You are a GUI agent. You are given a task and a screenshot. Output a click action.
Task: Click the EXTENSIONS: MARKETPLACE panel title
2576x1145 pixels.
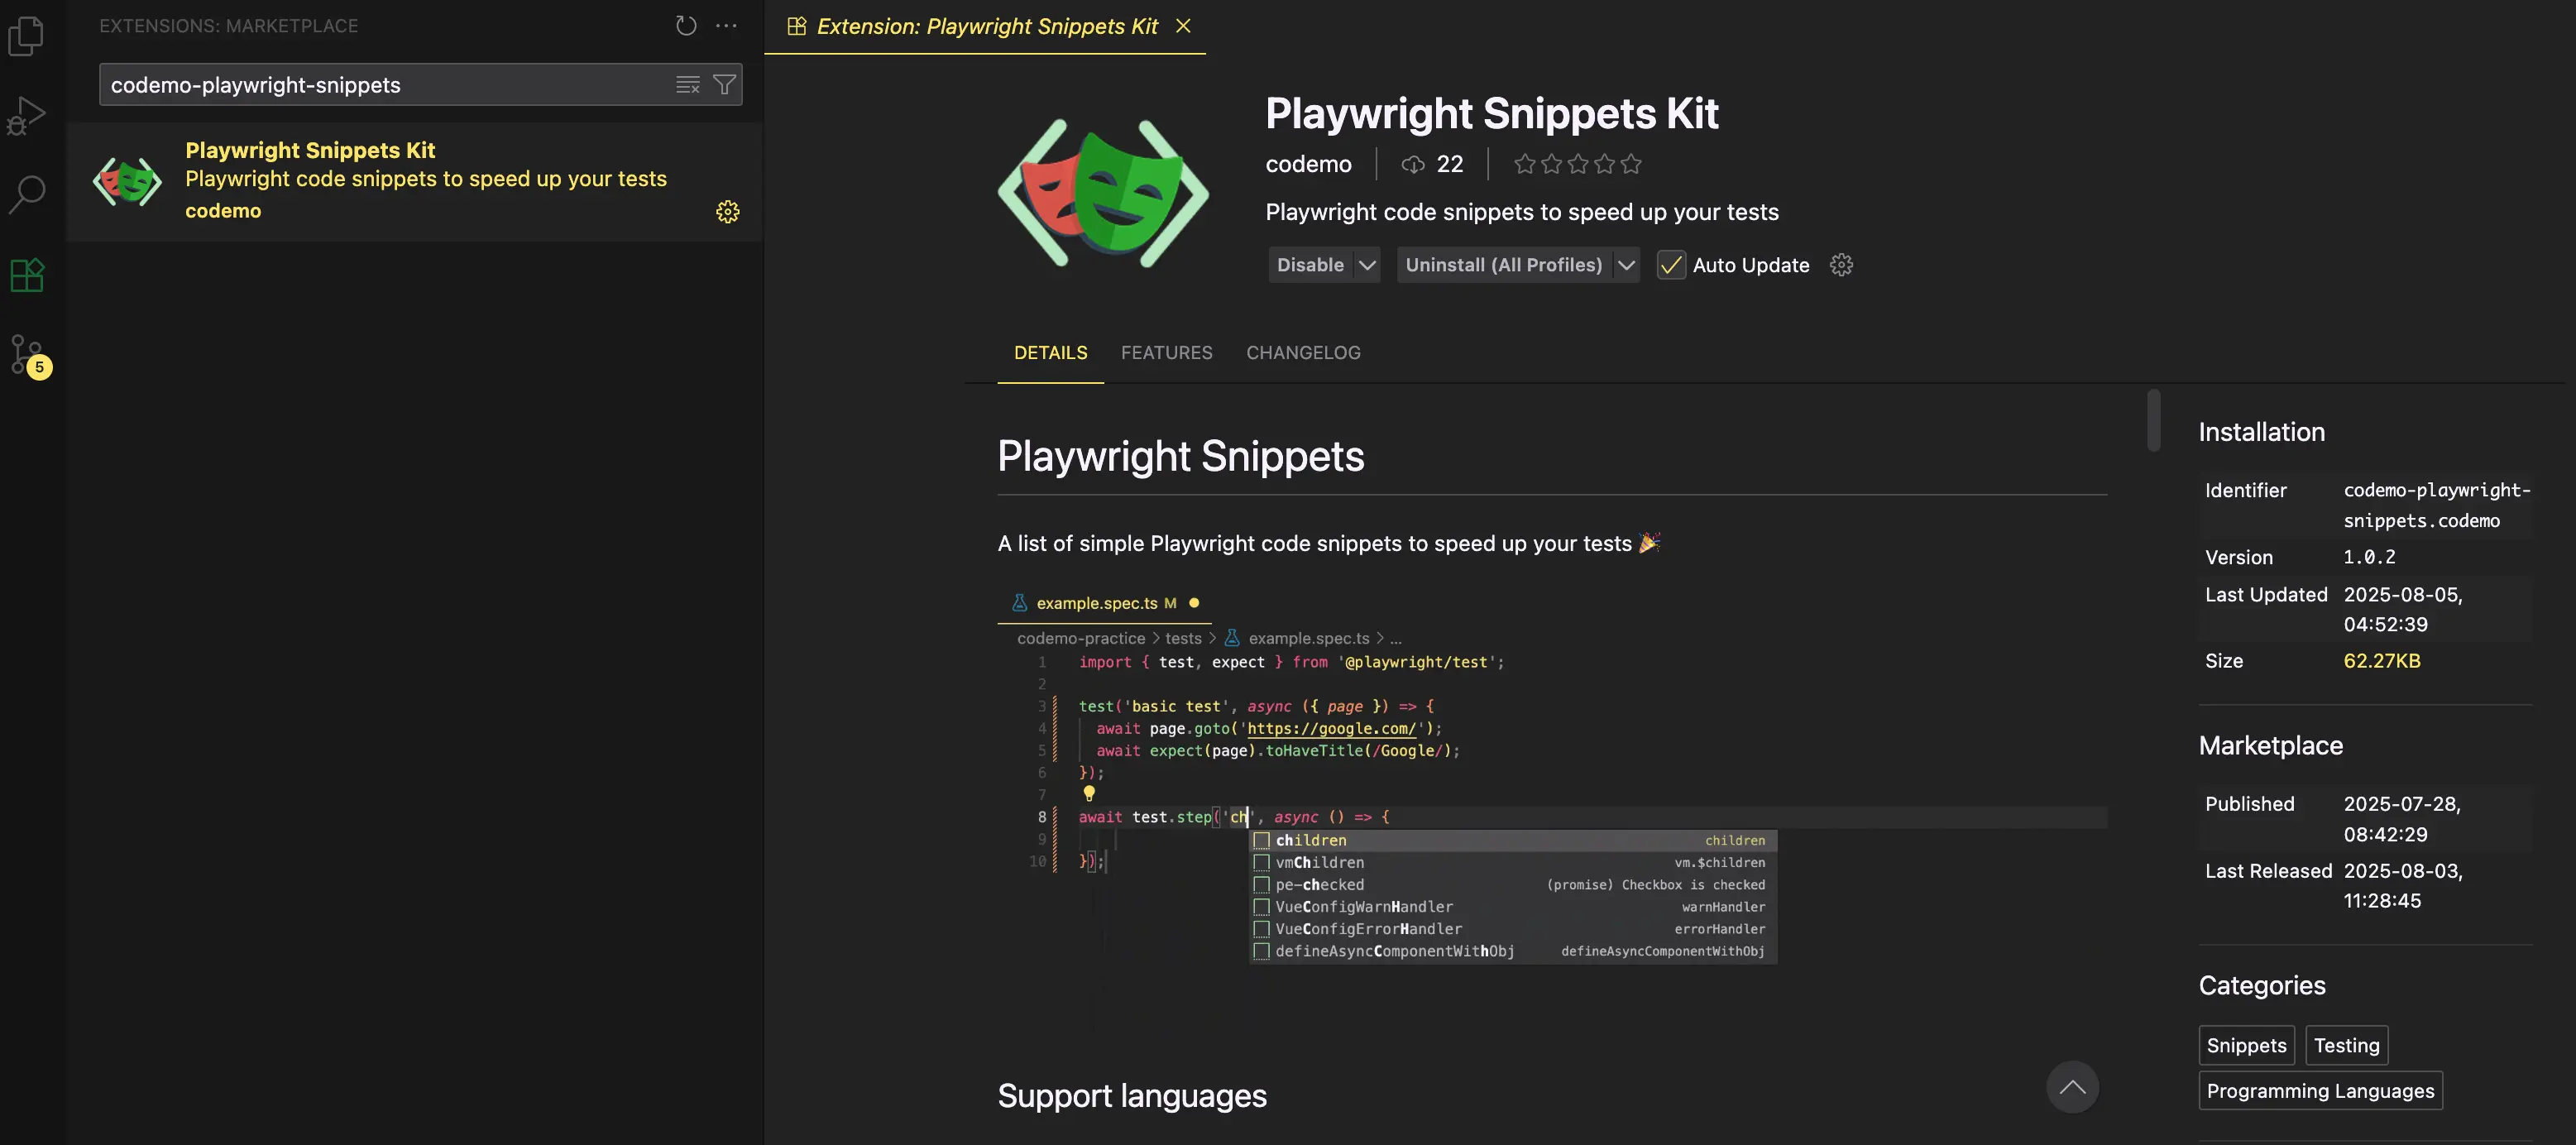228,26
